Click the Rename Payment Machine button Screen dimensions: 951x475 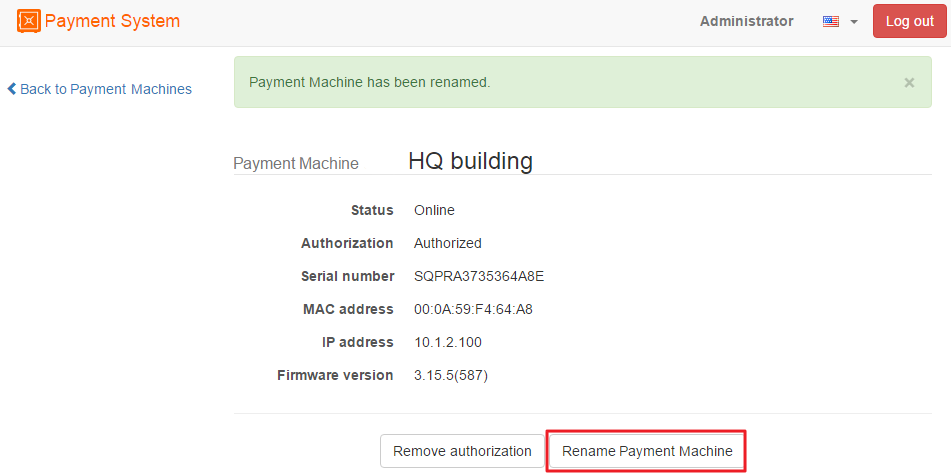(x=647, y=451)
